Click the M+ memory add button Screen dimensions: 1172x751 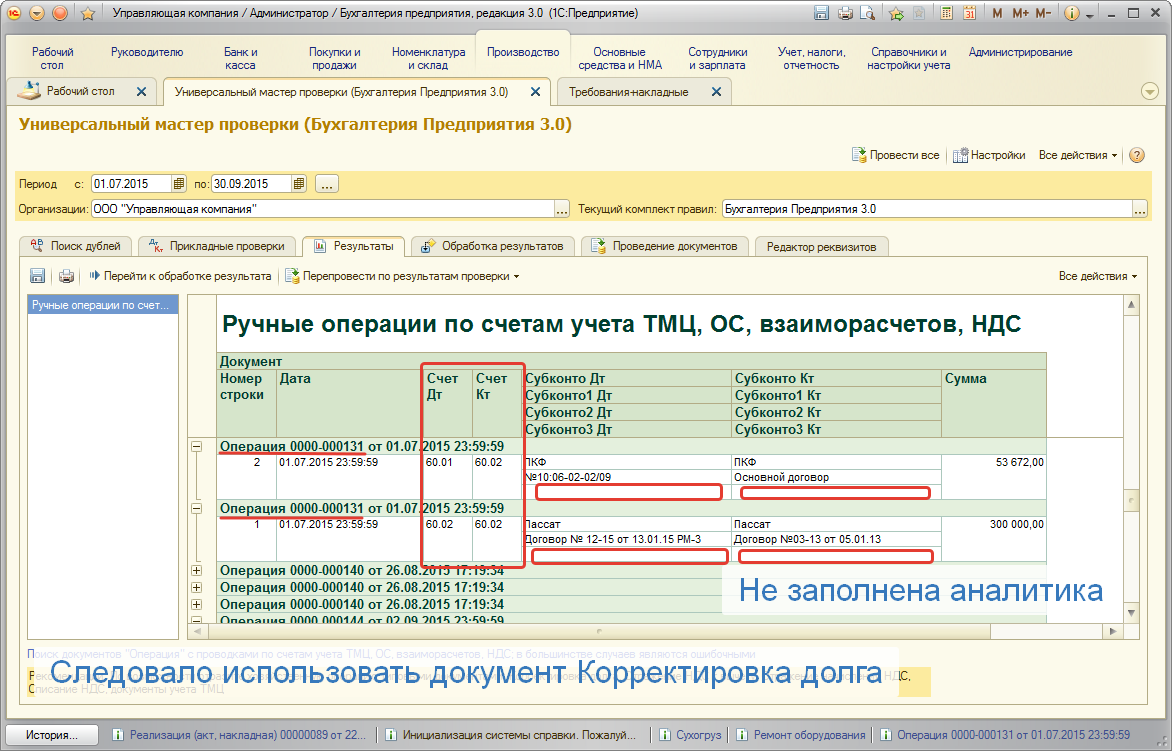point(1020,13)
